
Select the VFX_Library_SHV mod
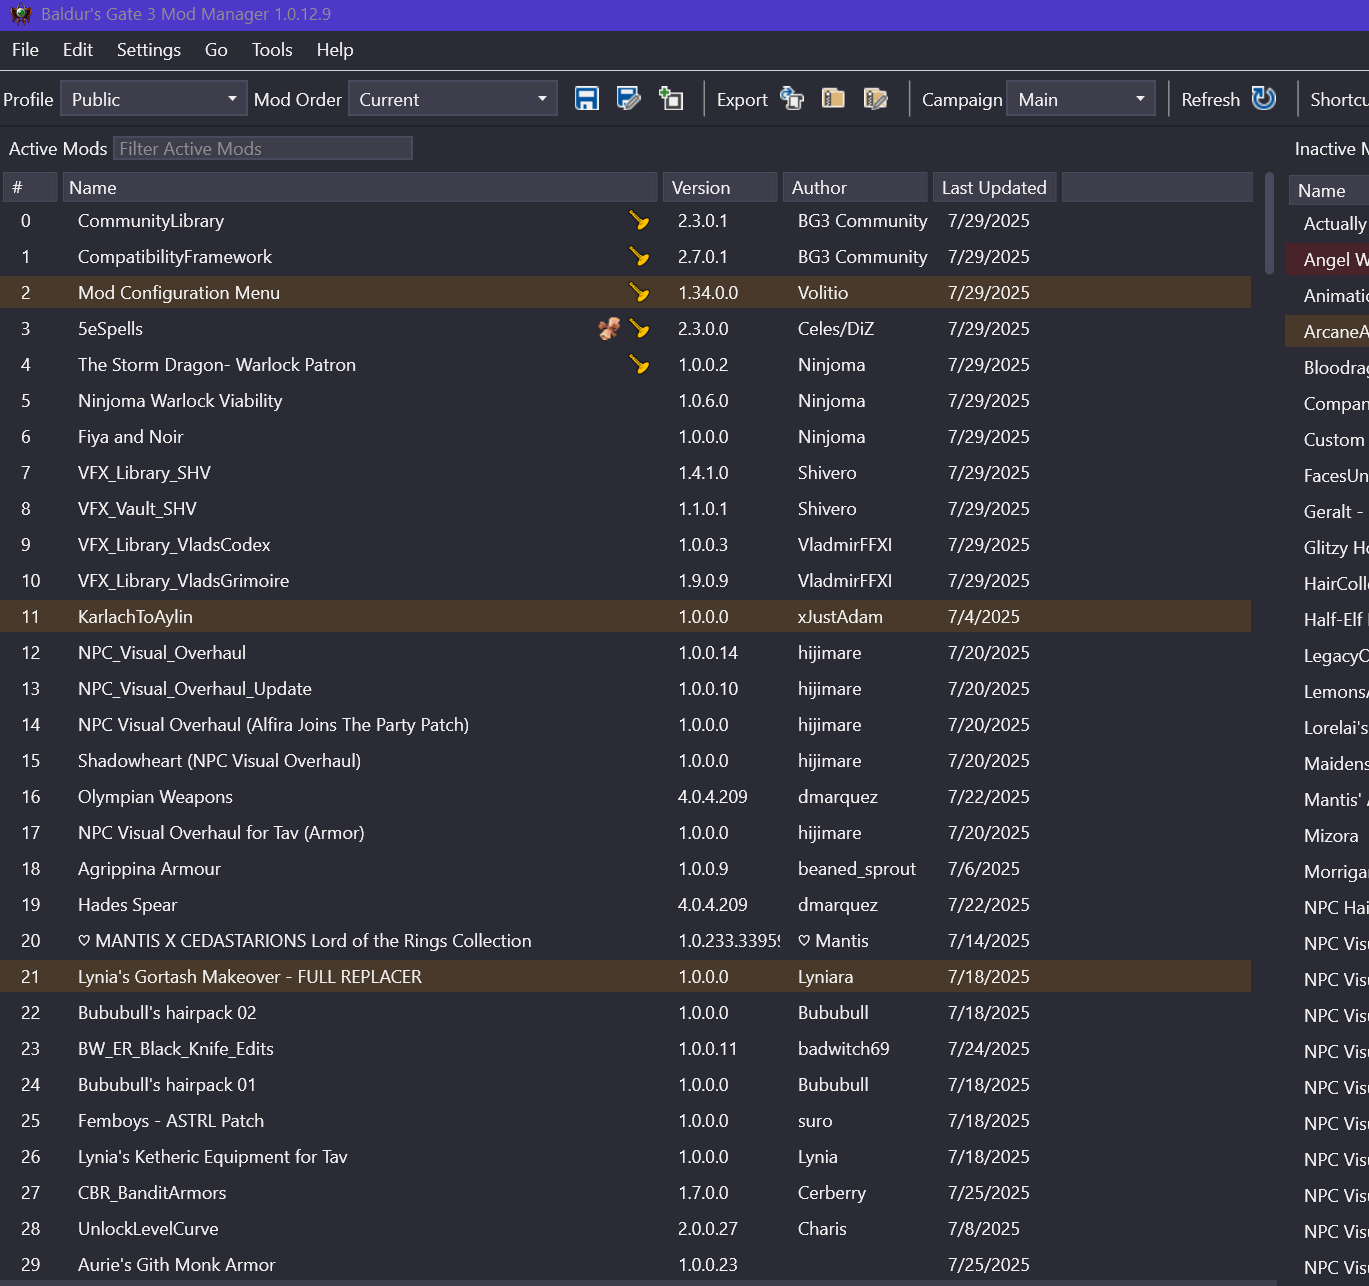(x=625, y=473)
